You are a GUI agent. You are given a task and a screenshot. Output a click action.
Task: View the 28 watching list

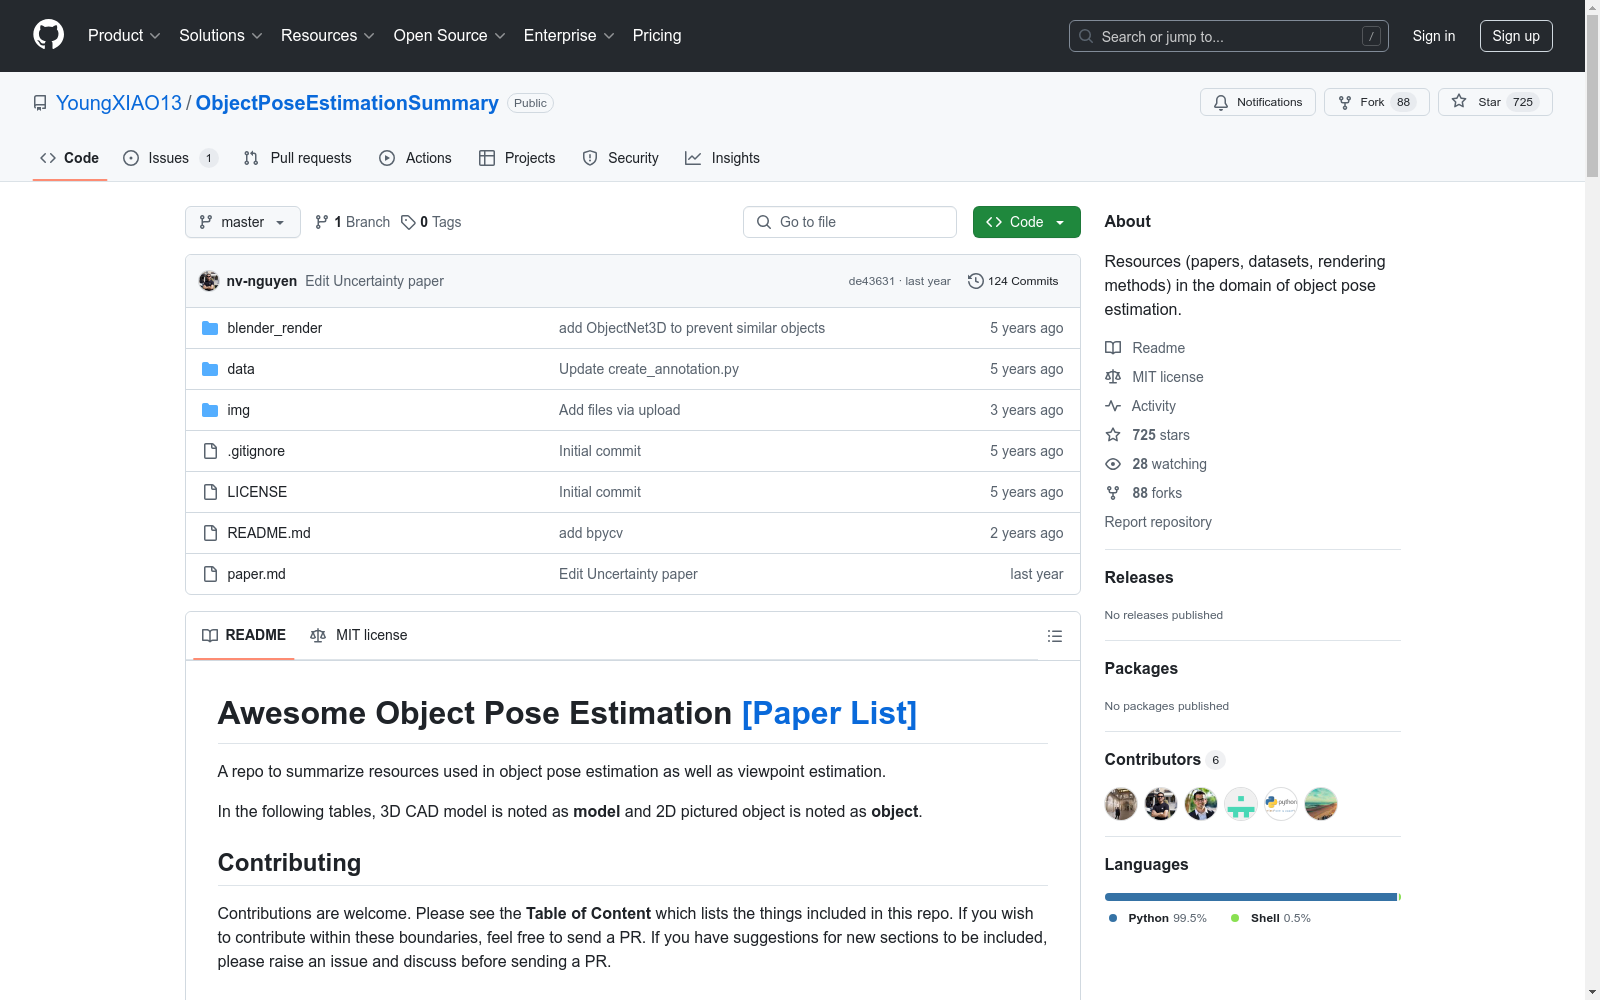(x=1156, y=464)
